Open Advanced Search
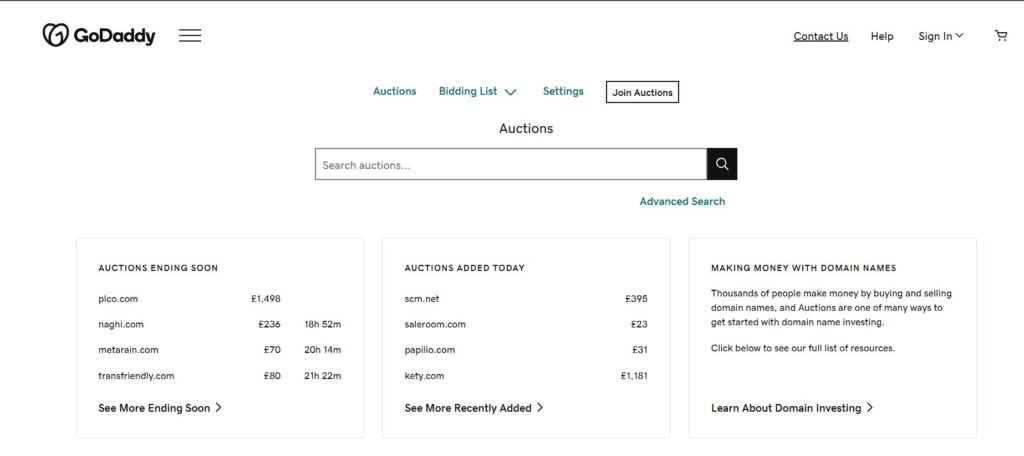The height and width of the screenshot is (456, 1024). click(x=682, y=201)
